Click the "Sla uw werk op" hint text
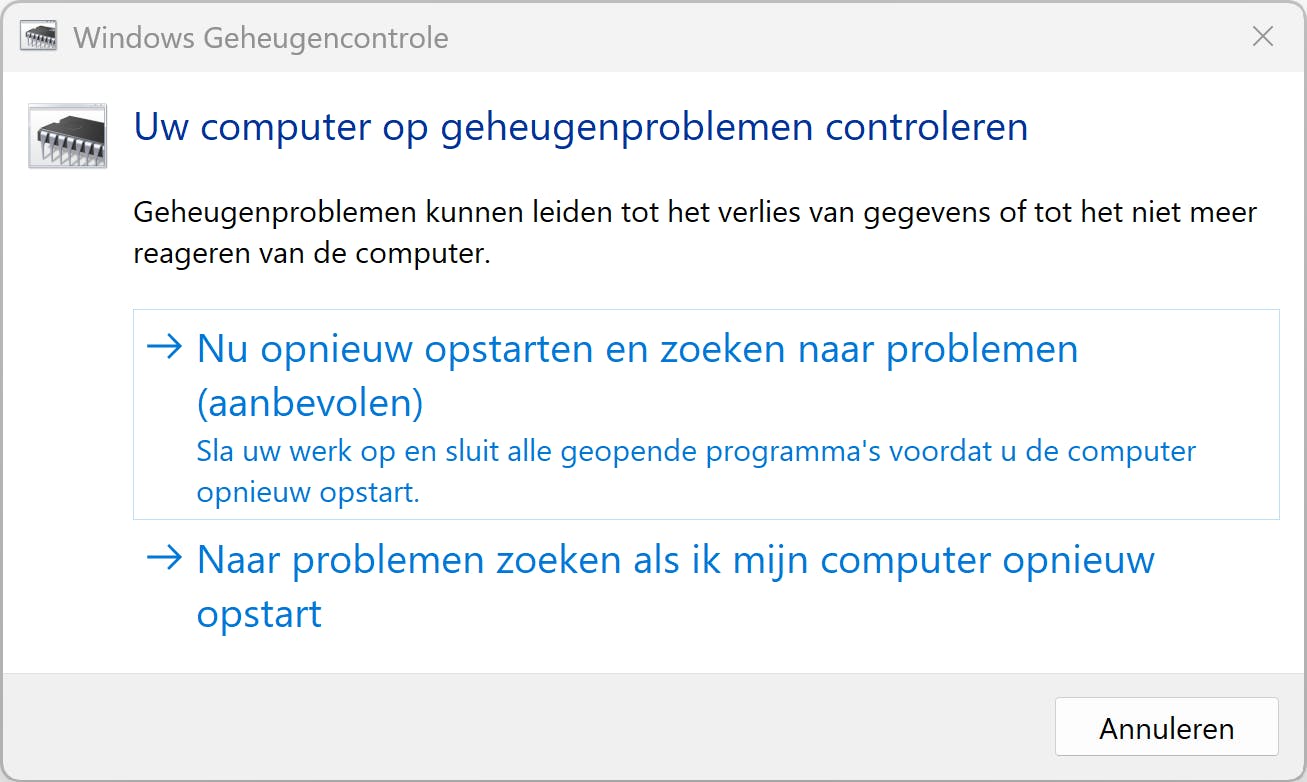Viewport: 1307px width, 782px height. (x=695, y=452)
